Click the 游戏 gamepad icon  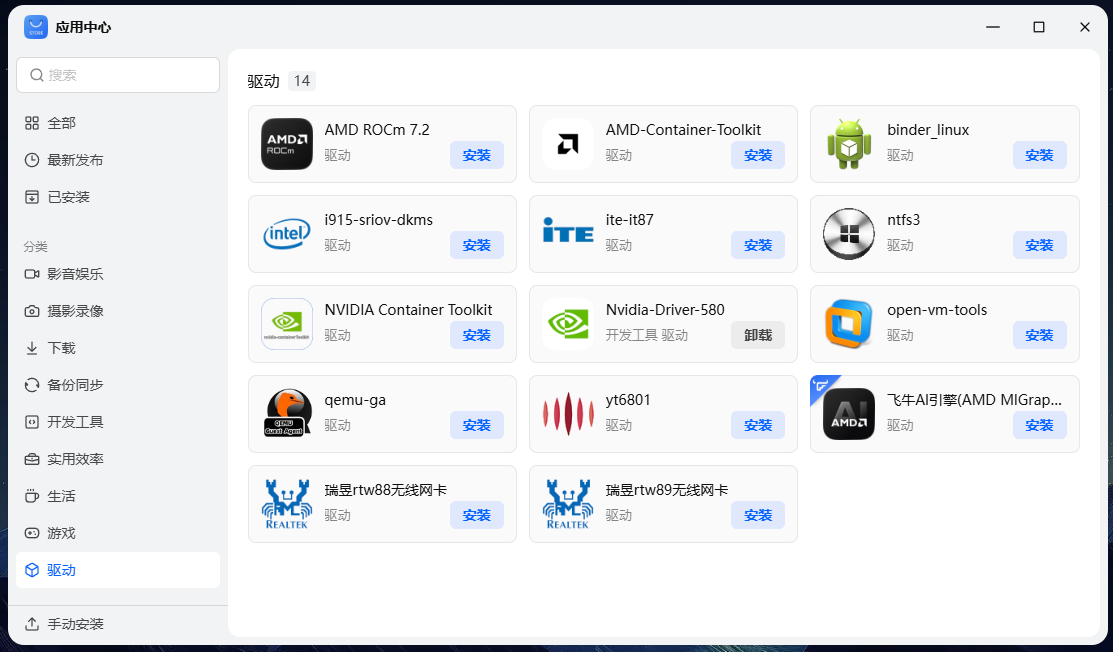pos(32,533)
